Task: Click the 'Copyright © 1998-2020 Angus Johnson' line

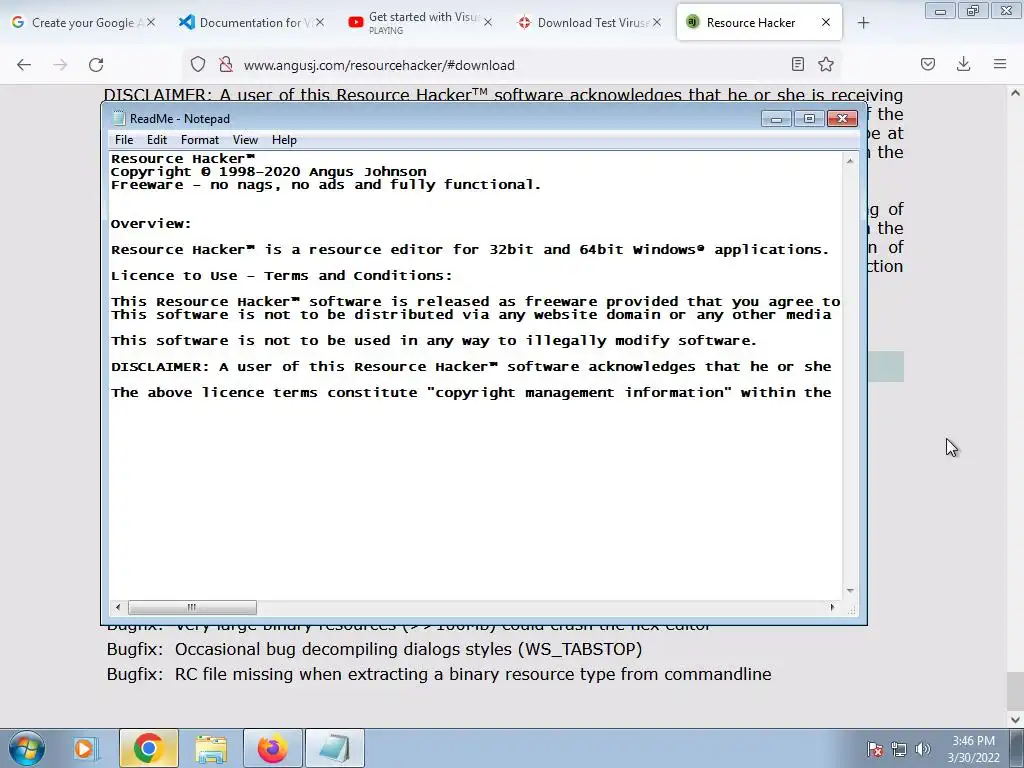Action: 268,172
